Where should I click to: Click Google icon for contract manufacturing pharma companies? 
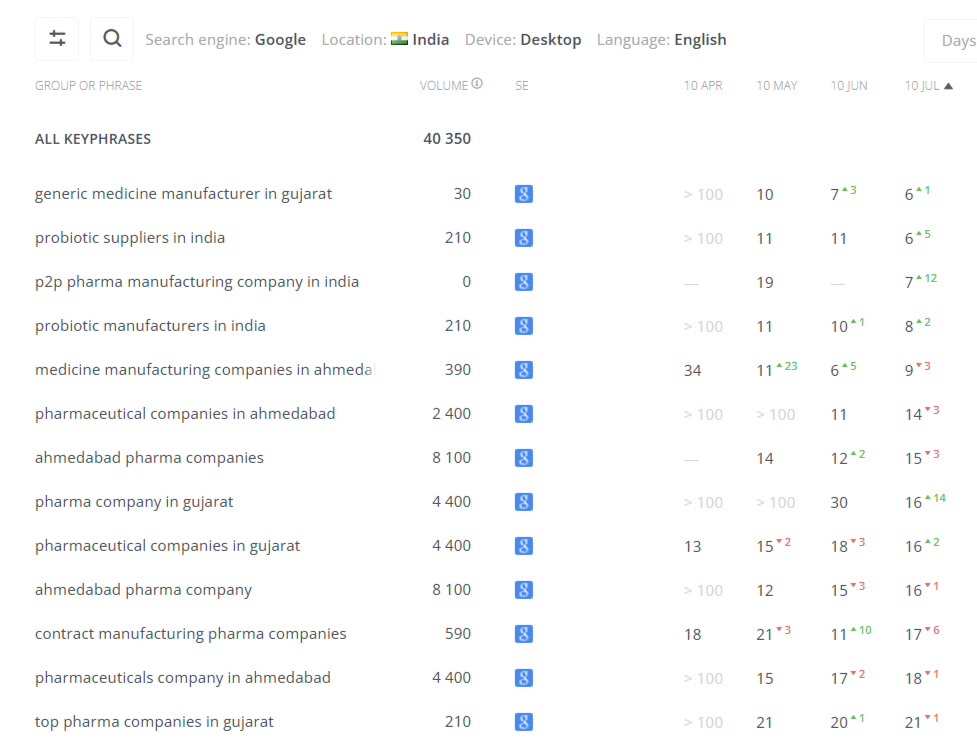click(523, 634)
